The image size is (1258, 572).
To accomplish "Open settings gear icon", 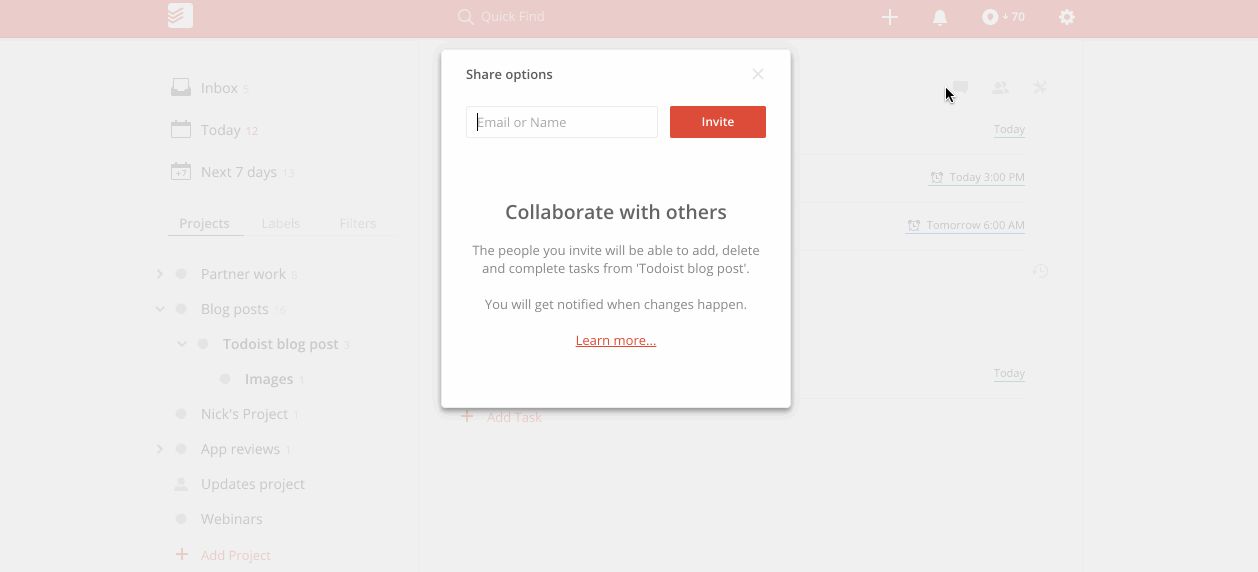I will pyautogui.click(x=1067, y=17).
